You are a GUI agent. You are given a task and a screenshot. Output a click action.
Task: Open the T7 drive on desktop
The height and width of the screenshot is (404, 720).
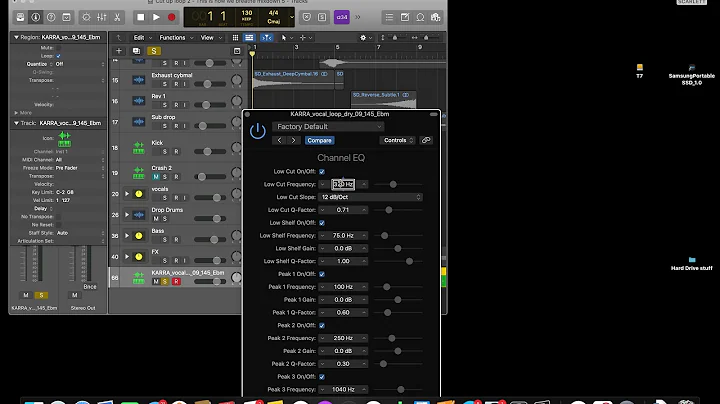pos(639,71)
